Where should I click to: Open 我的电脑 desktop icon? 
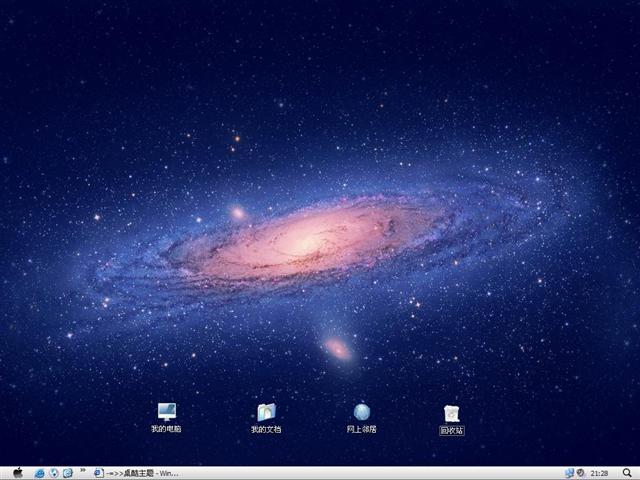pyautogui.click(x=166, y=412)
